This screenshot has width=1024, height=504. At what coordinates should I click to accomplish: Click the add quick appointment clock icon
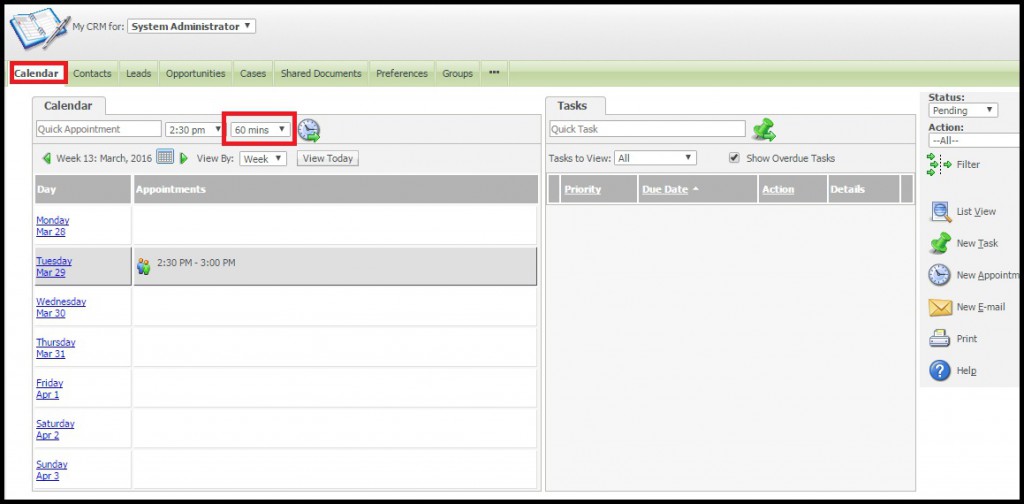(309, 130)
